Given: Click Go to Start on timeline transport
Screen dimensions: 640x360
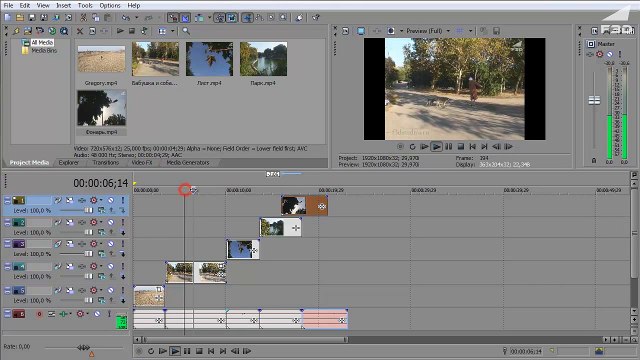Looking at the screenshot, I should click(x=211, y=351).
